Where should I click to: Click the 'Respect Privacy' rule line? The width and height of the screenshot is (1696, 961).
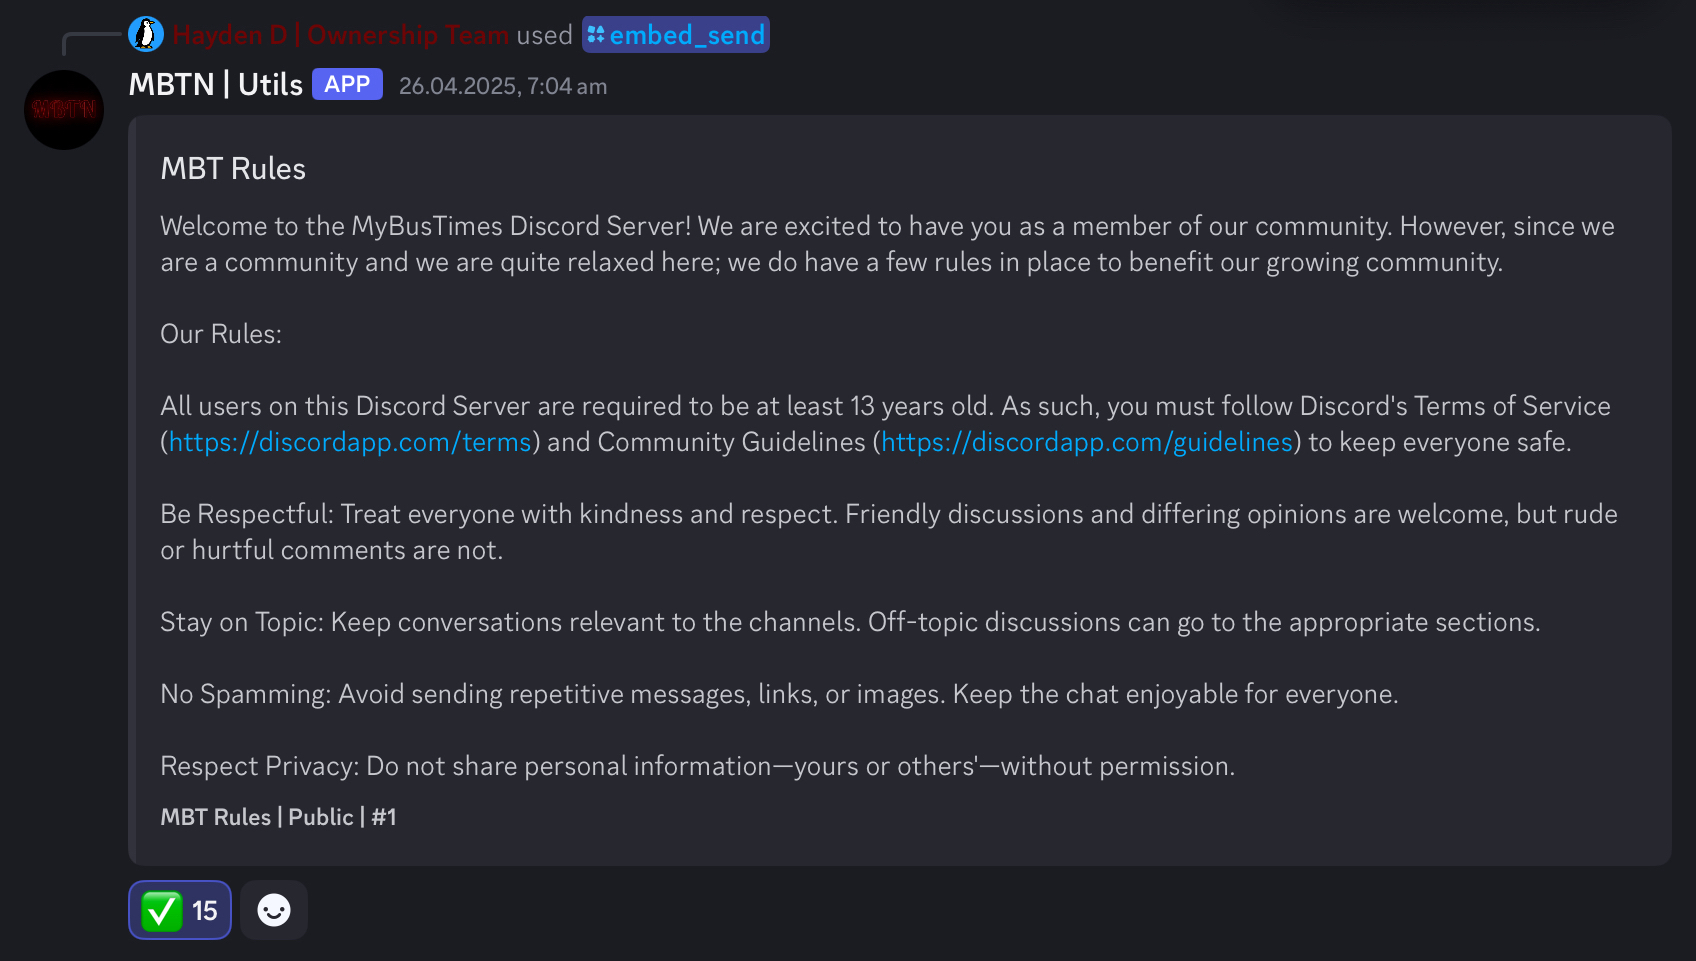pos(698,766)
